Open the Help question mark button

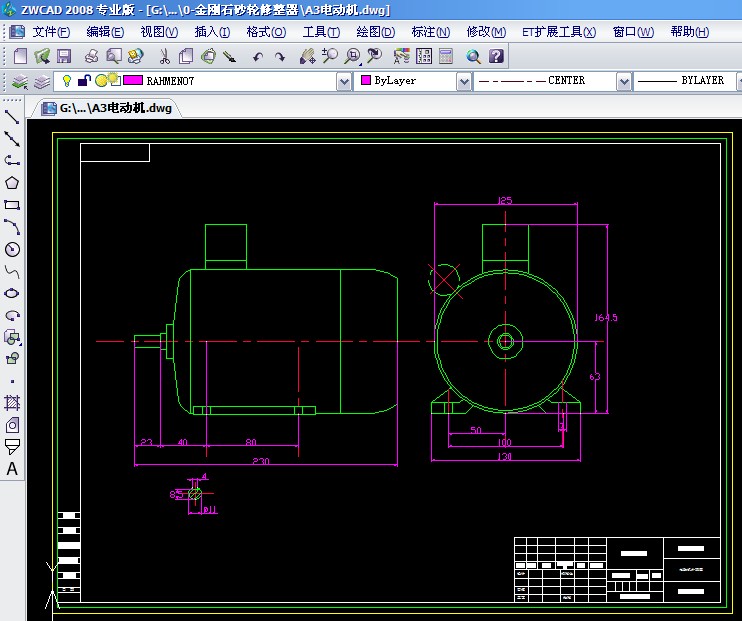tap(497, 57)
